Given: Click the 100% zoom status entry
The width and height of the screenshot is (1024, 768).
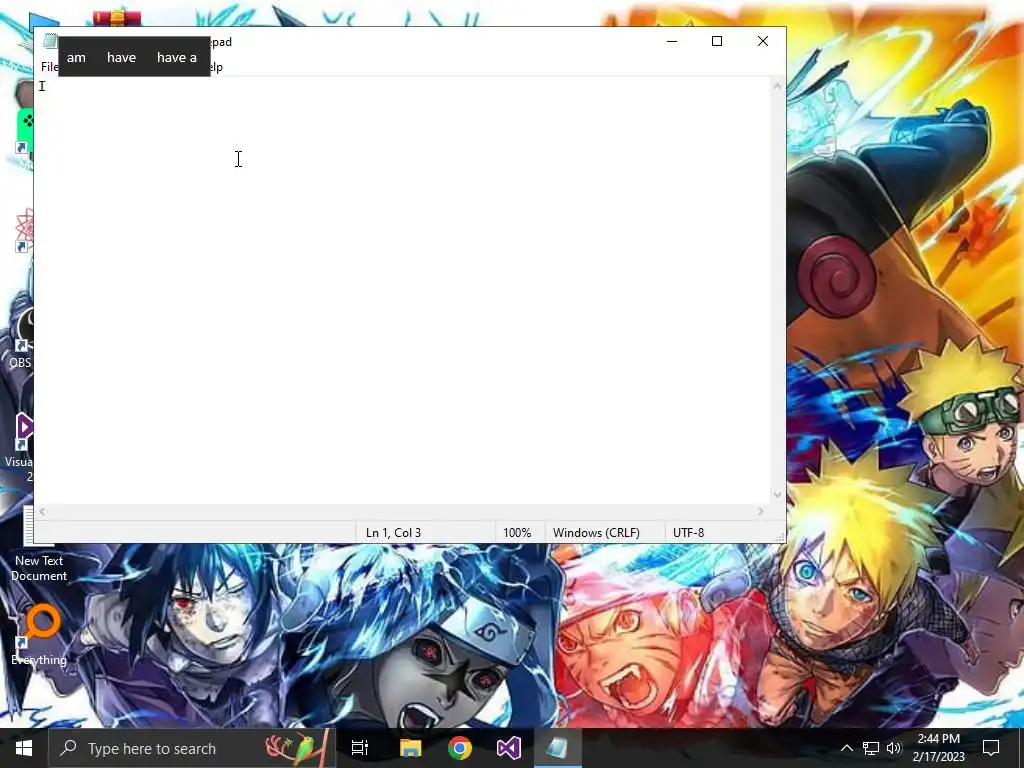Looking at the screenshot, I should click(517, 533).
